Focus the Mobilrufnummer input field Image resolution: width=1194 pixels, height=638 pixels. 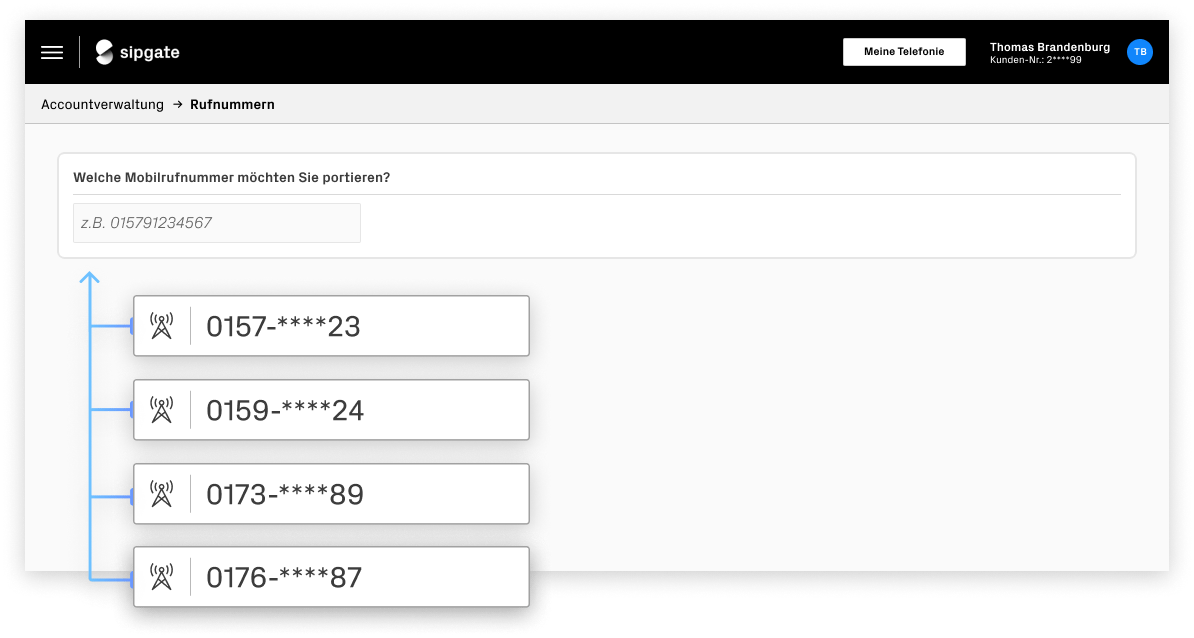click(x=217, y=223)
